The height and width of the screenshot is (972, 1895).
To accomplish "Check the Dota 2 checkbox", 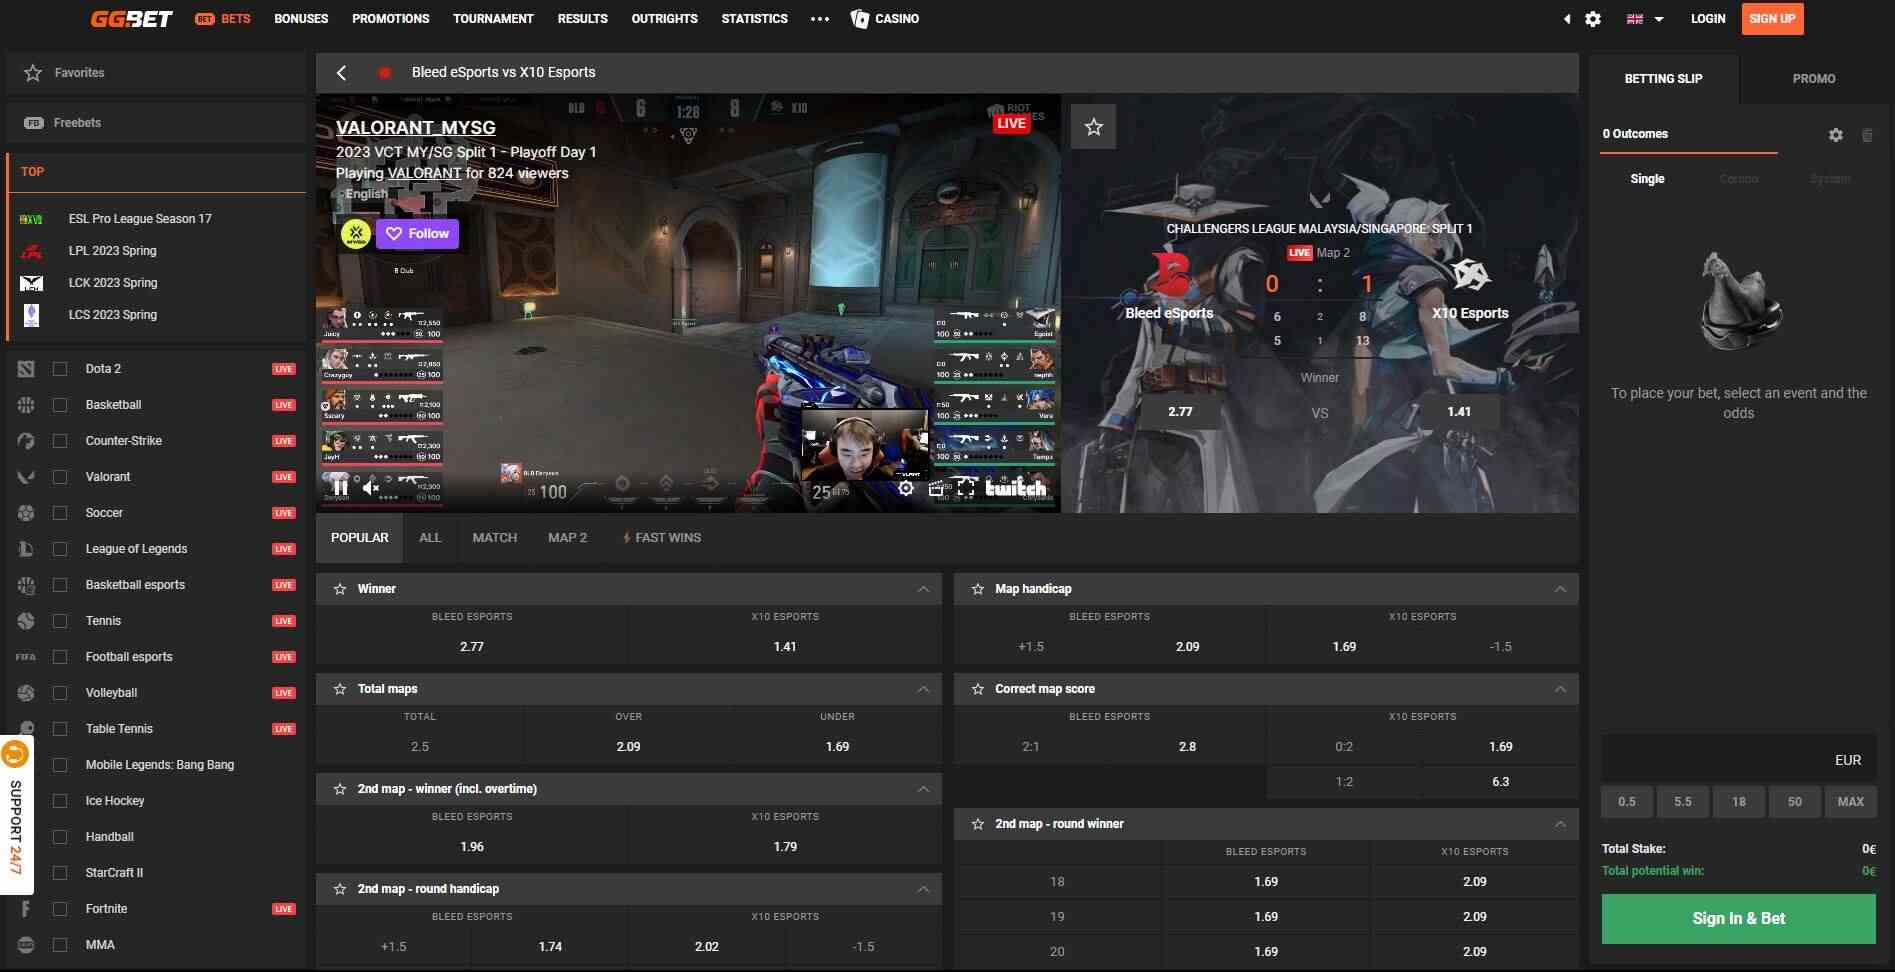I will [60, 369].
